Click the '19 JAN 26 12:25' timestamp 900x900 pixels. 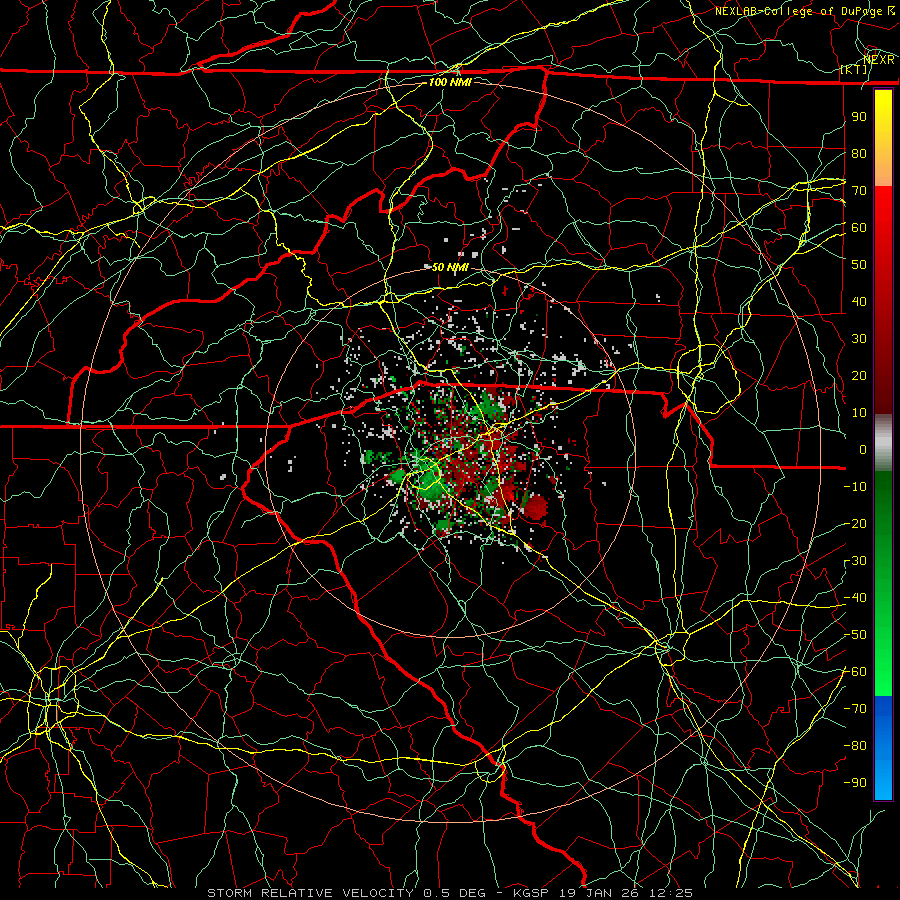click(x=624, y=893)
